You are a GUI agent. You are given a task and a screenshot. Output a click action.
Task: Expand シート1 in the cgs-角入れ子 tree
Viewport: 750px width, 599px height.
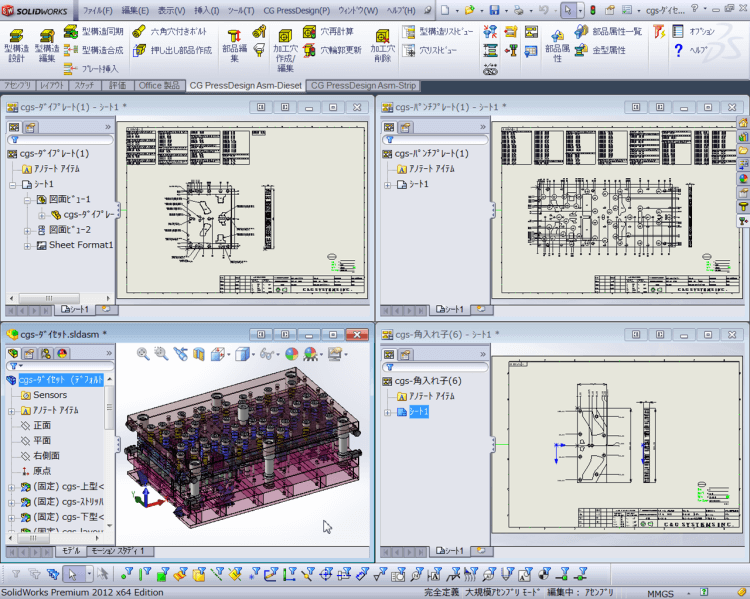pos(388,412)
